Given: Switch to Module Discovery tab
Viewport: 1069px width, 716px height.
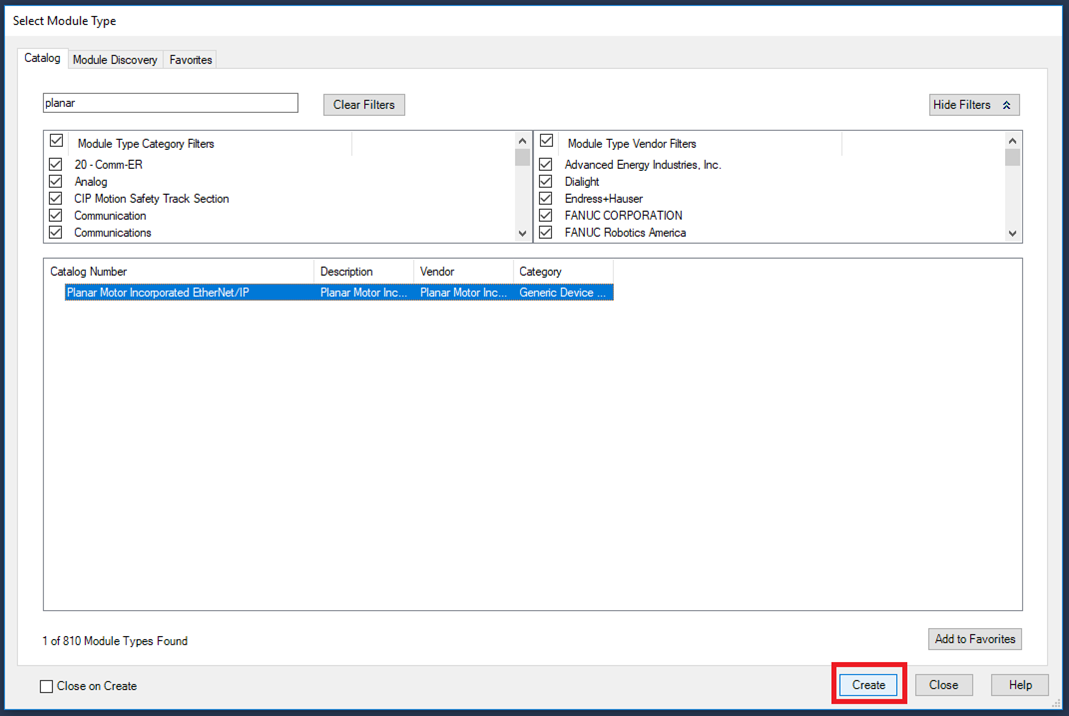Looking at the screenshot, I should pyautogui.click(x=115, y=60).
